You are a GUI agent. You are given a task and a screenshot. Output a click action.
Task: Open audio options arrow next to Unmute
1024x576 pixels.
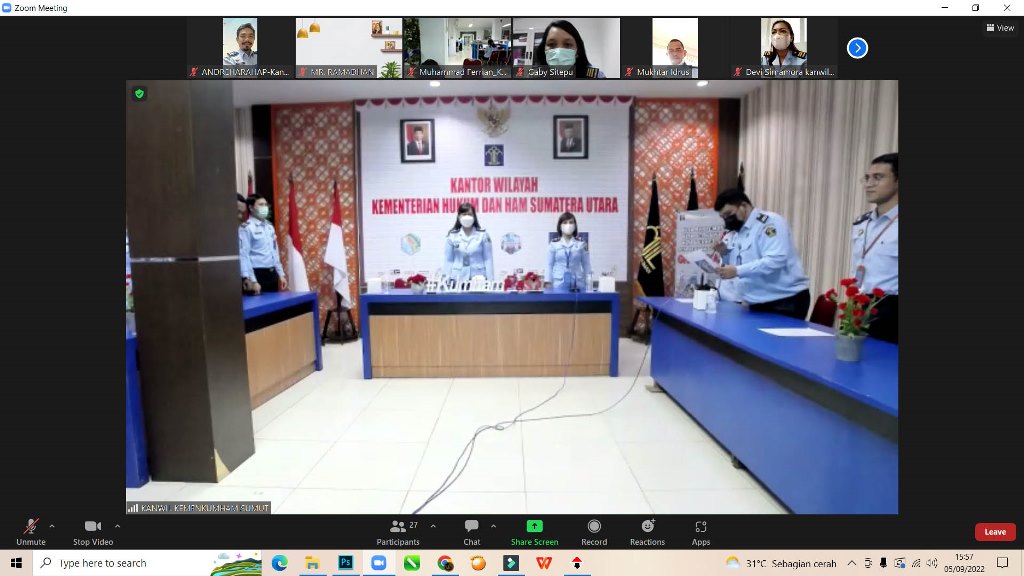tap(52, 526)
